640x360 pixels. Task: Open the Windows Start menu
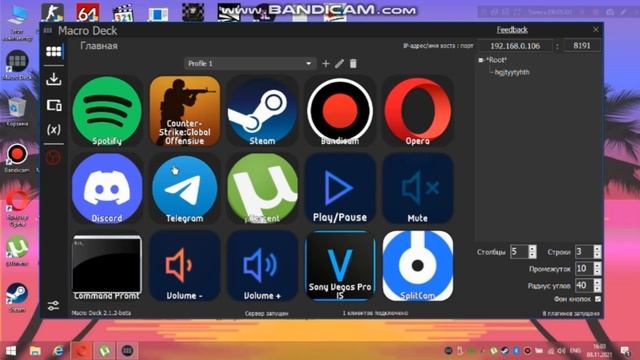[11, 351]
